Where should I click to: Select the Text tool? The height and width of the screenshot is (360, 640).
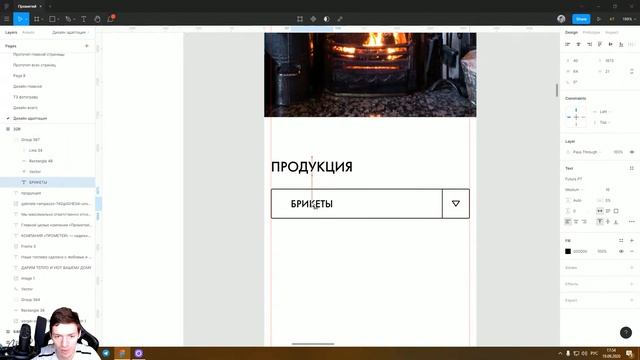pos(84,19)
